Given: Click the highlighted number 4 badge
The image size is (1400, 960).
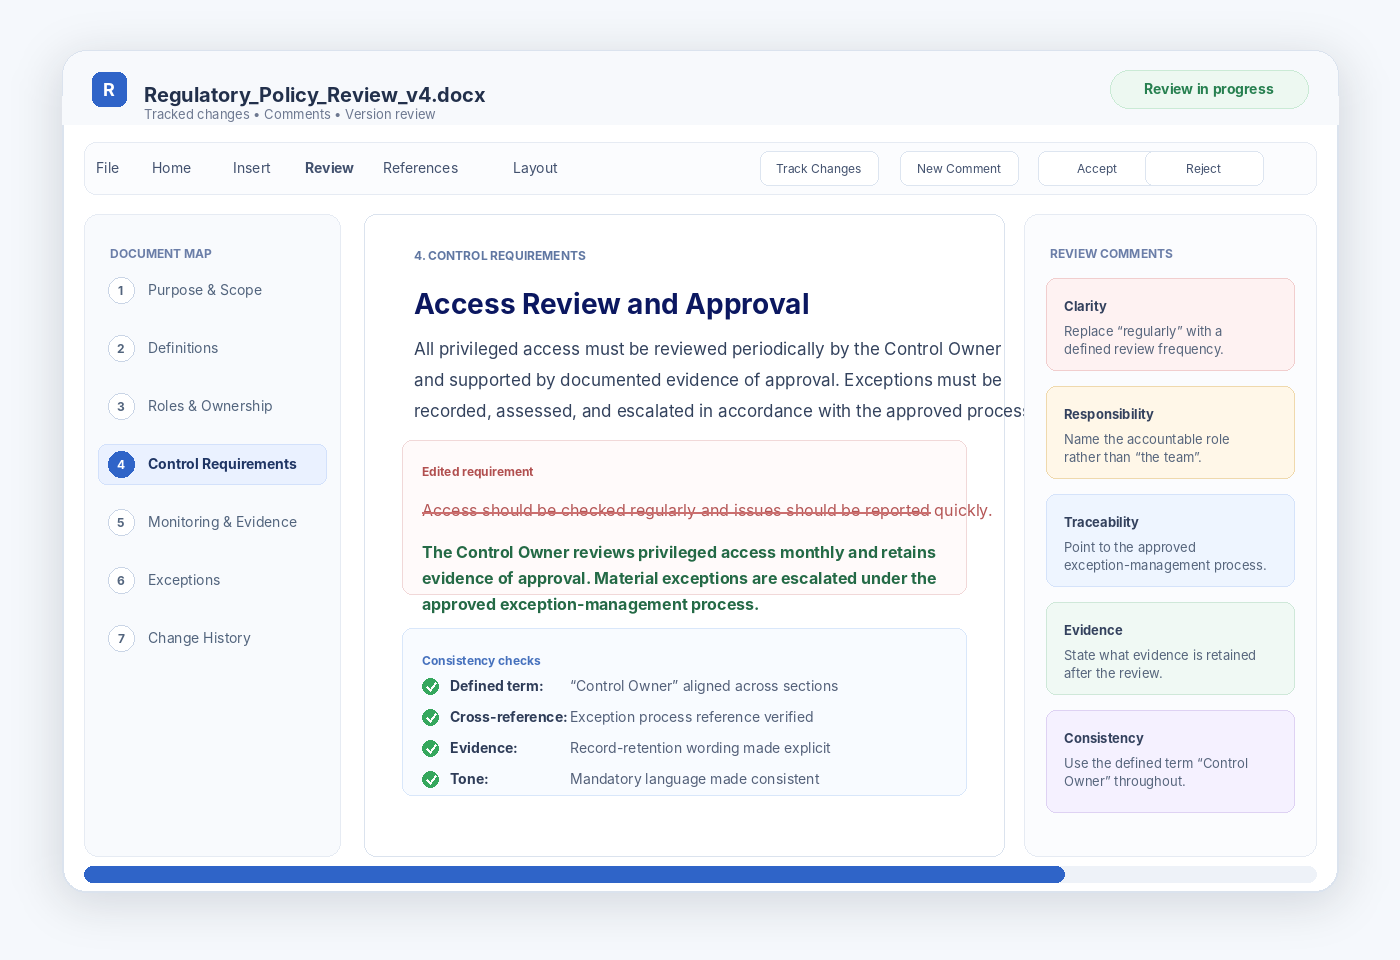Looking at the screenshot, I should (121, 465).
